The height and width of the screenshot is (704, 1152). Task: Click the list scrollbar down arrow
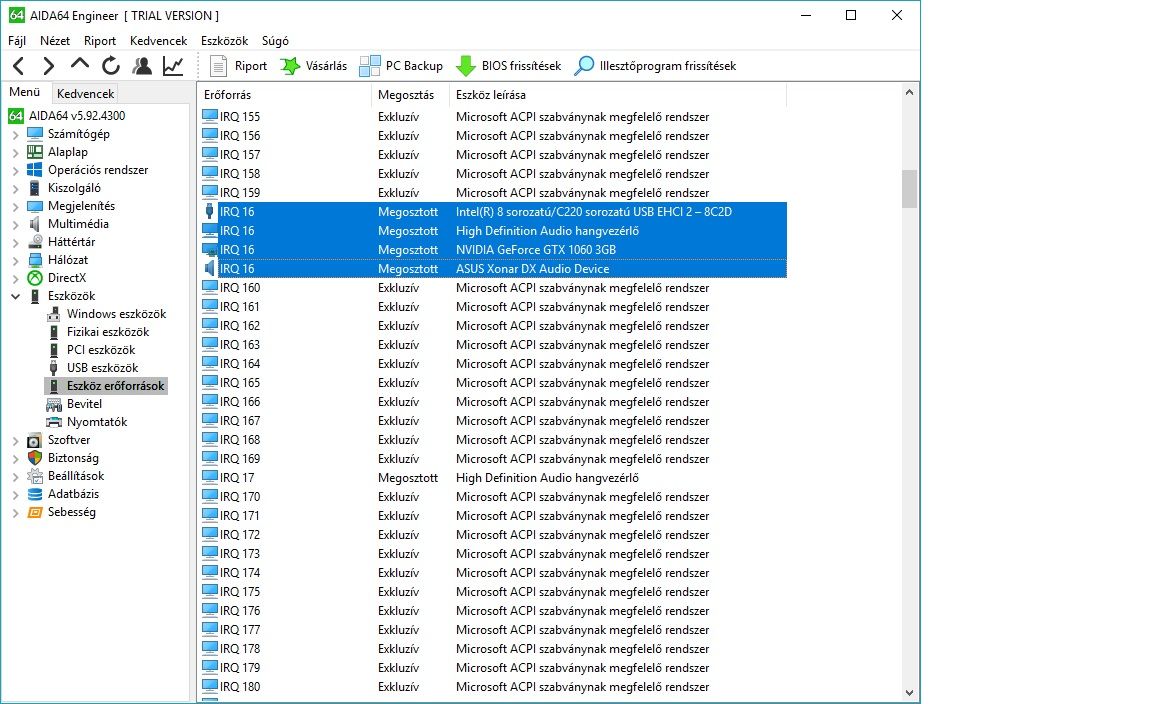910,693
